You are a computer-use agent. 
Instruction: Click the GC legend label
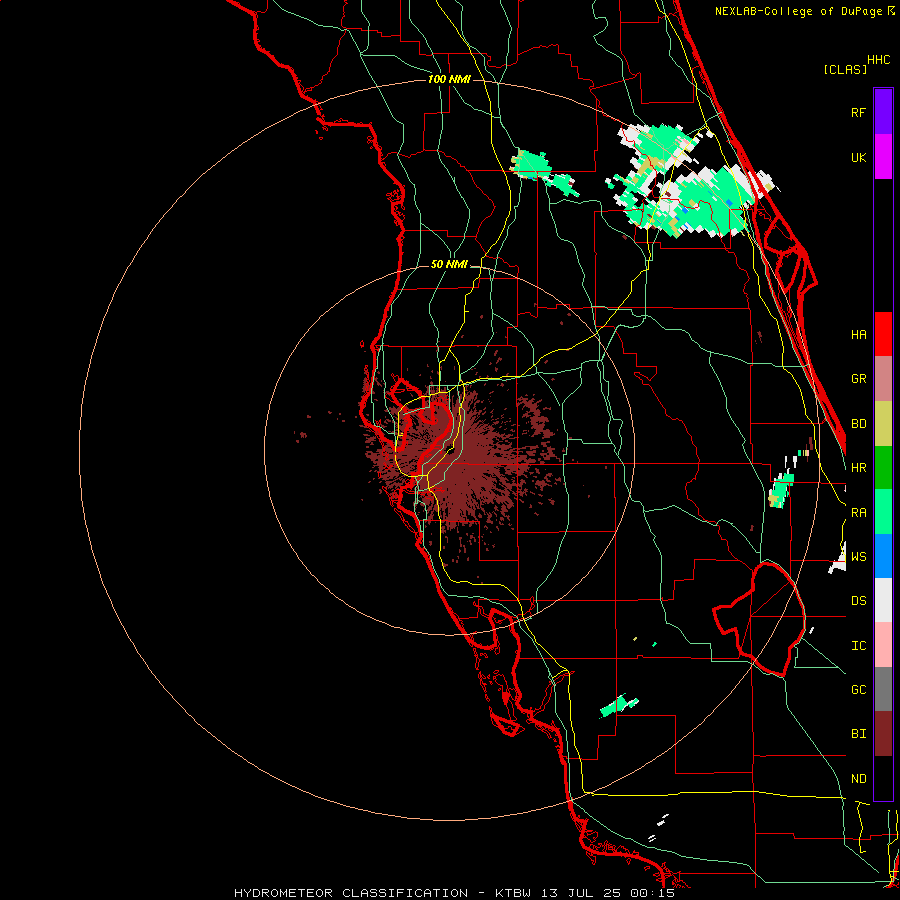coord(858,690)
